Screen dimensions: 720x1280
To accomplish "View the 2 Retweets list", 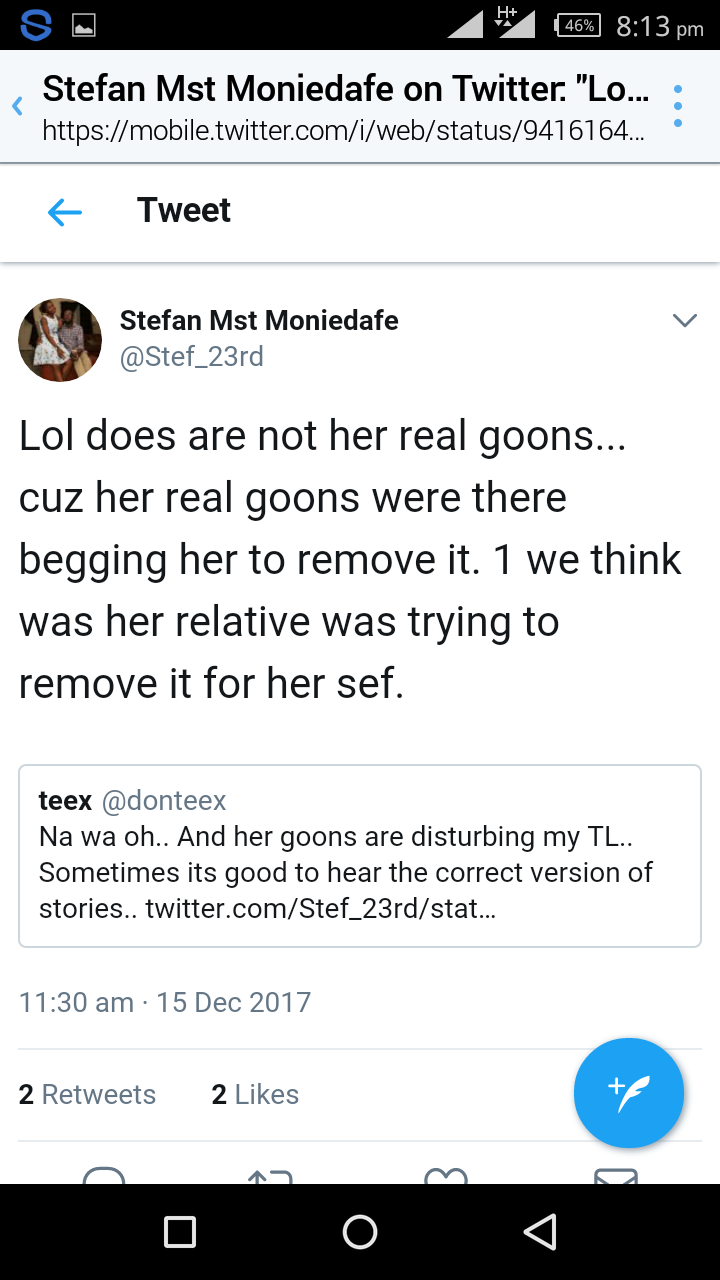I will pyautogui.click(x=88, y=1095).
